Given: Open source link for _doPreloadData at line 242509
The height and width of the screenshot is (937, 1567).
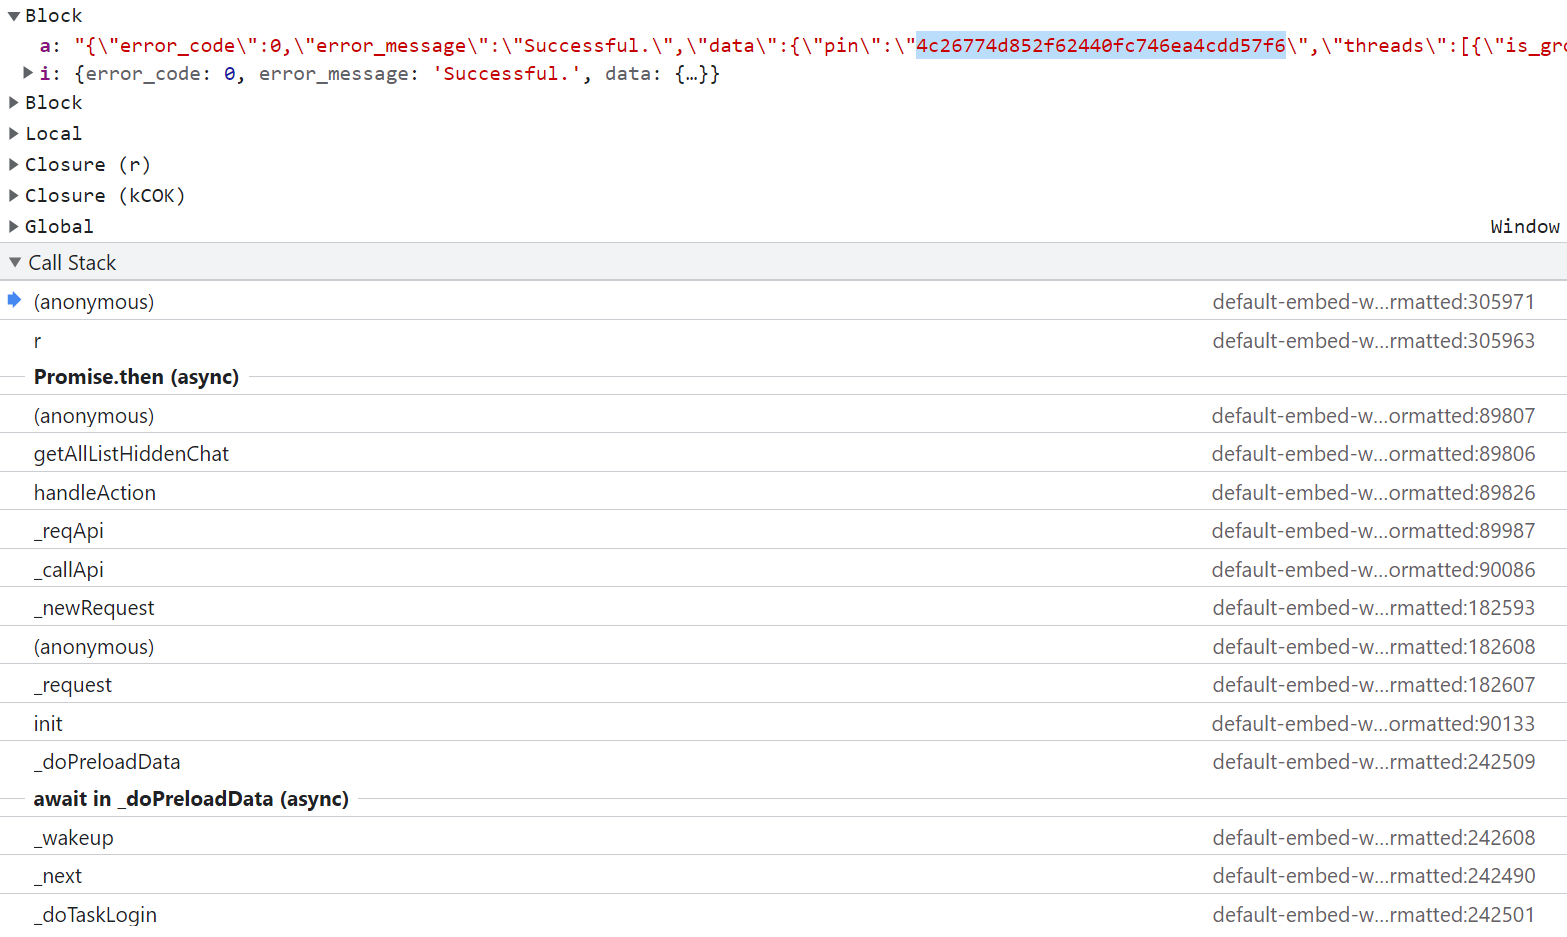Looking at the screenshot, I should click(1373, 762).
